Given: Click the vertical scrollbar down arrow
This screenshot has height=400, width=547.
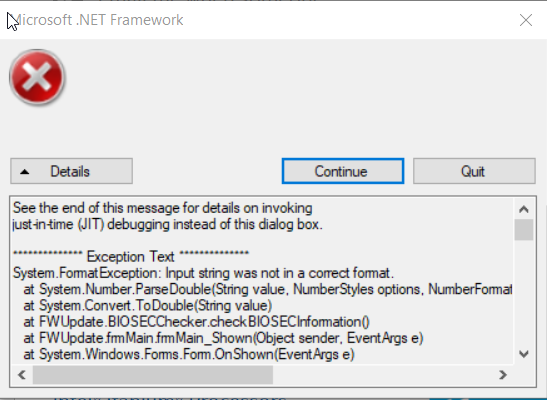Looking at the screenshot, I should click(524, 354).
